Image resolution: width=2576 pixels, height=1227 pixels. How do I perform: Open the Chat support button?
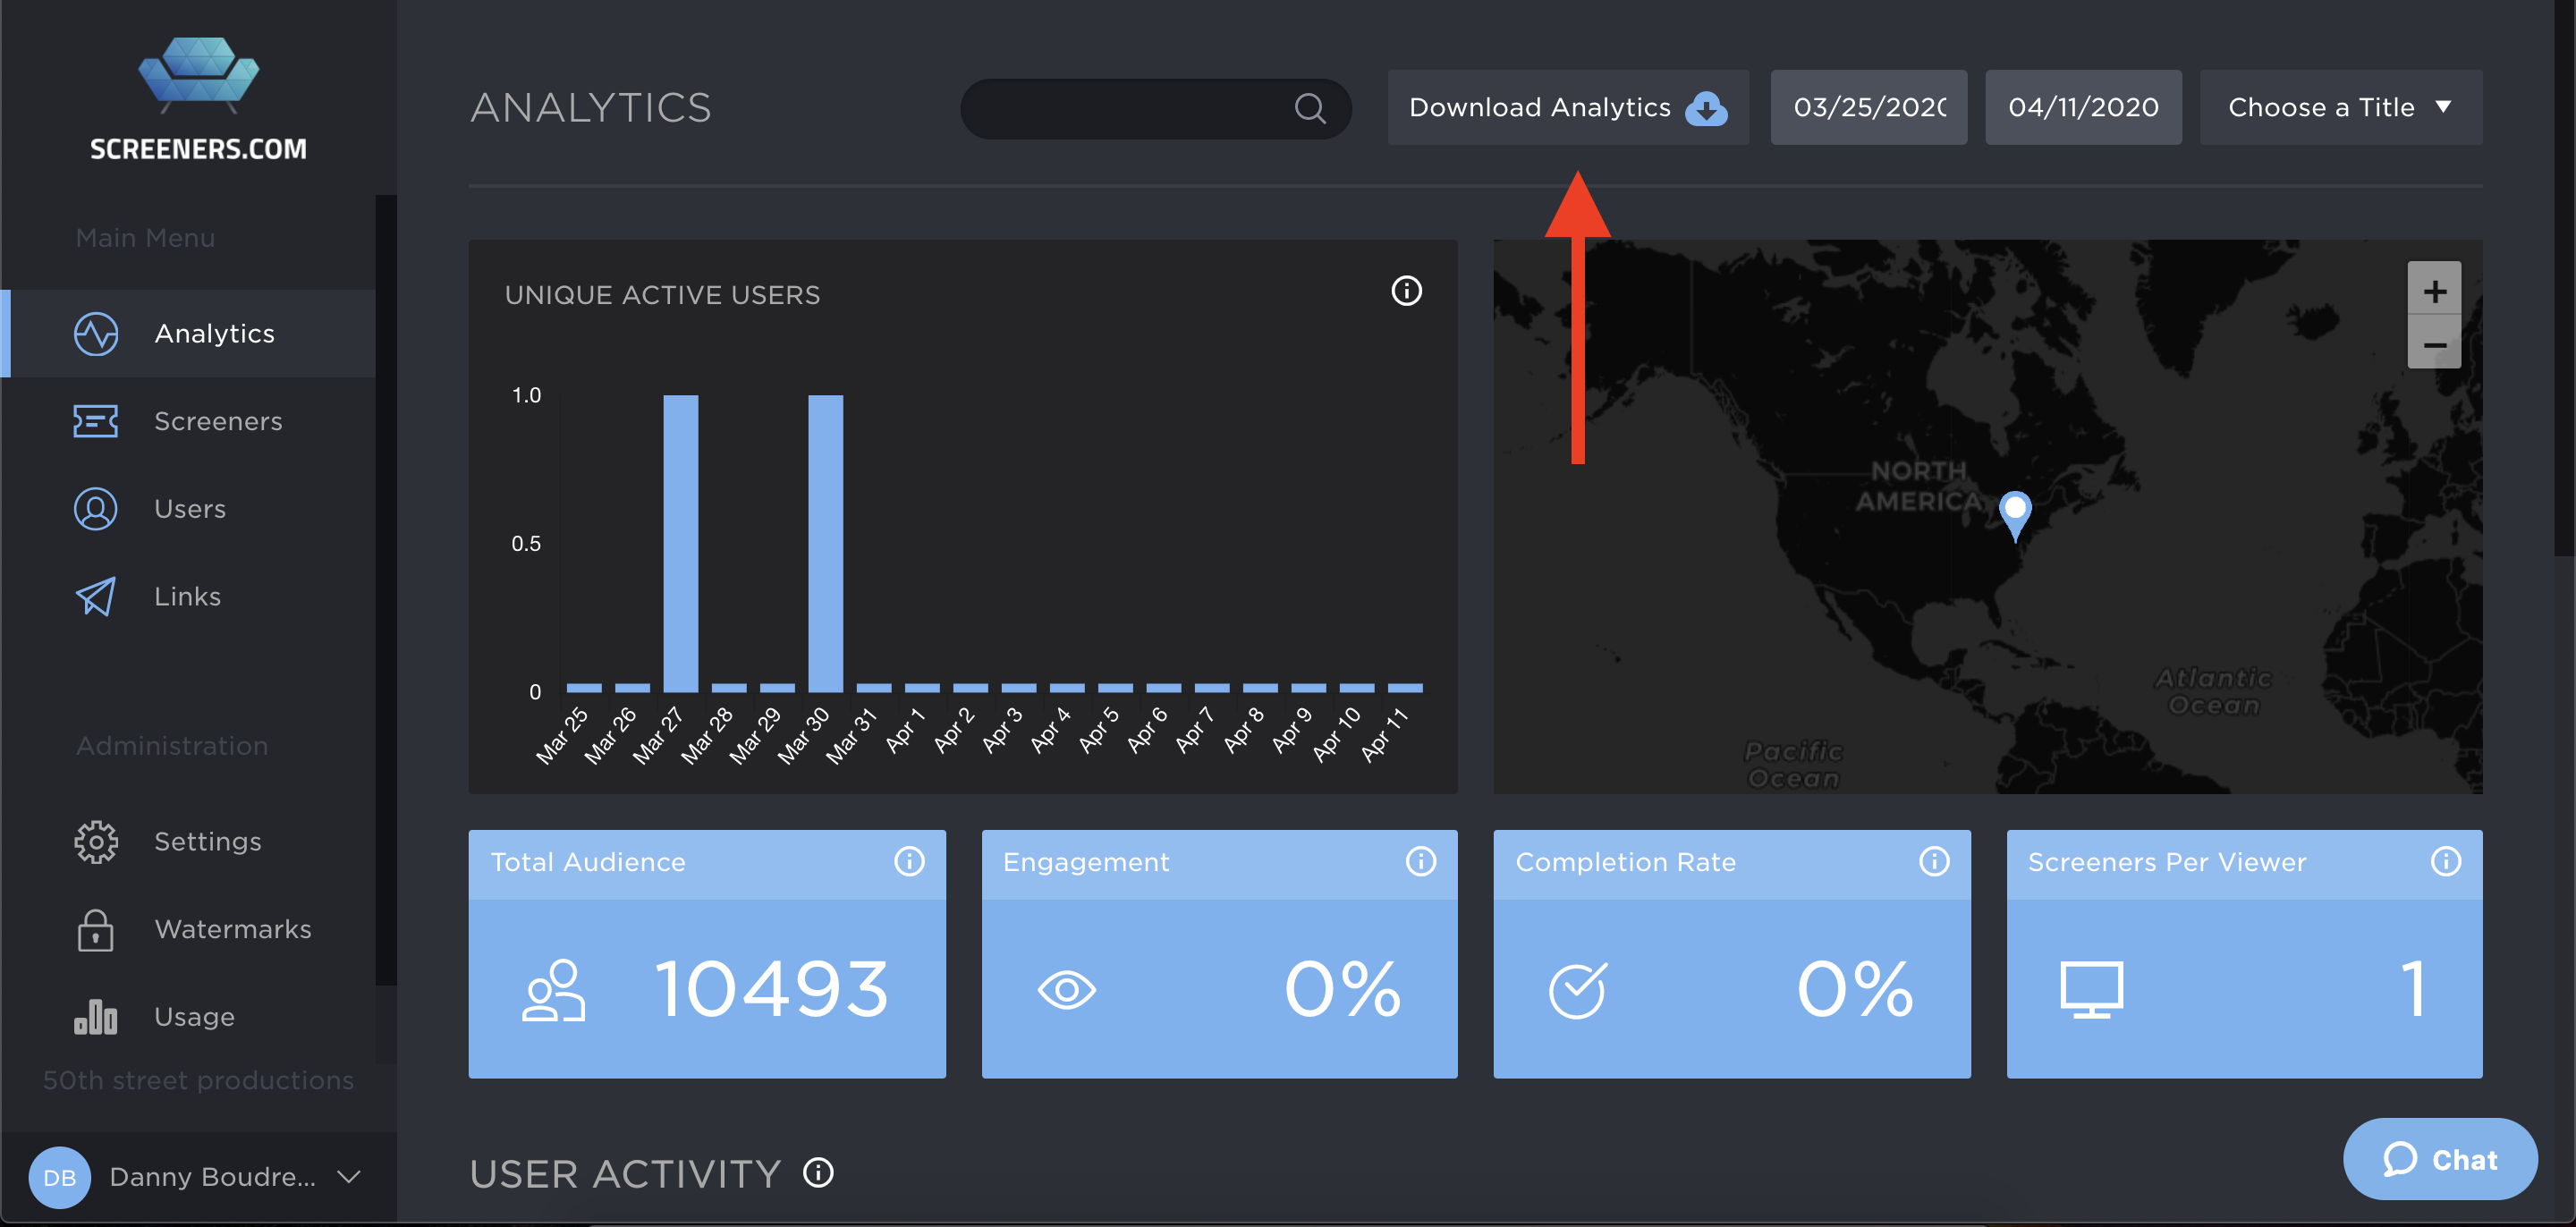click(2439, 1159)
